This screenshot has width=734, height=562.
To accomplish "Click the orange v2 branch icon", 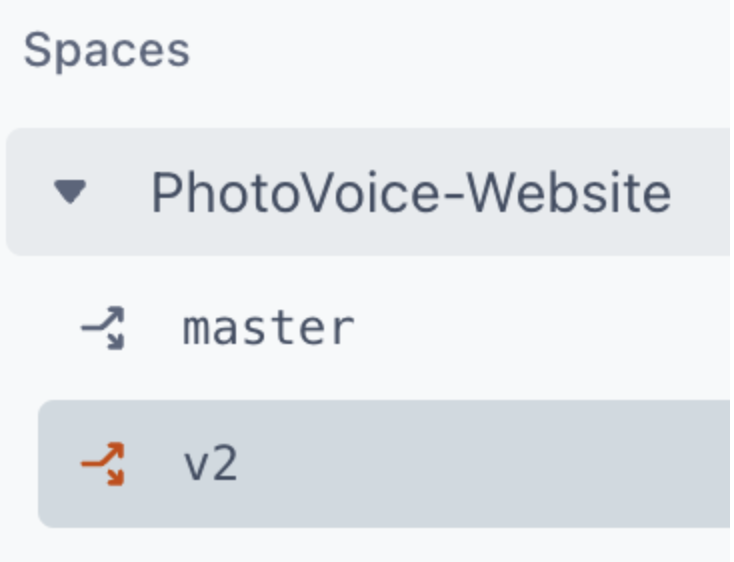I will pos(103,464).
